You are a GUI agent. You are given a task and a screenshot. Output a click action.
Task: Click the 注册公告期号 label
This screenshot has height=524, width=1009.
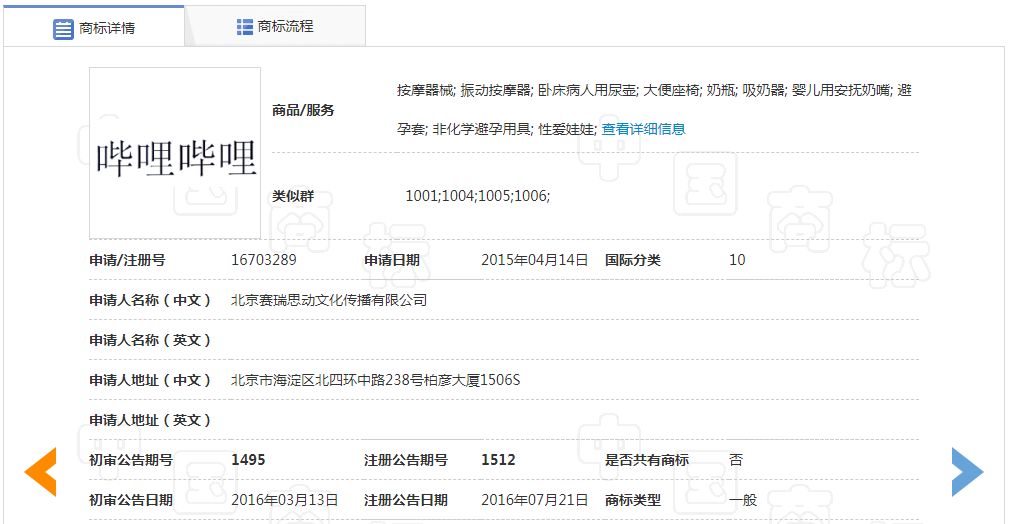pos(406,460)
